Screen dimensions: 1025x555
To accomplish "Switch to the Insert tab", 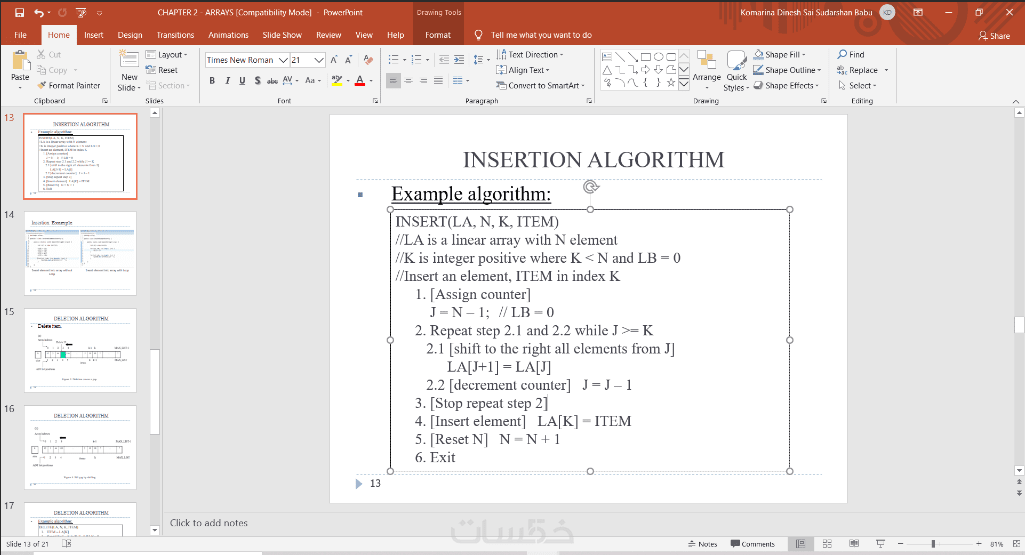I will tap(93, 35).
